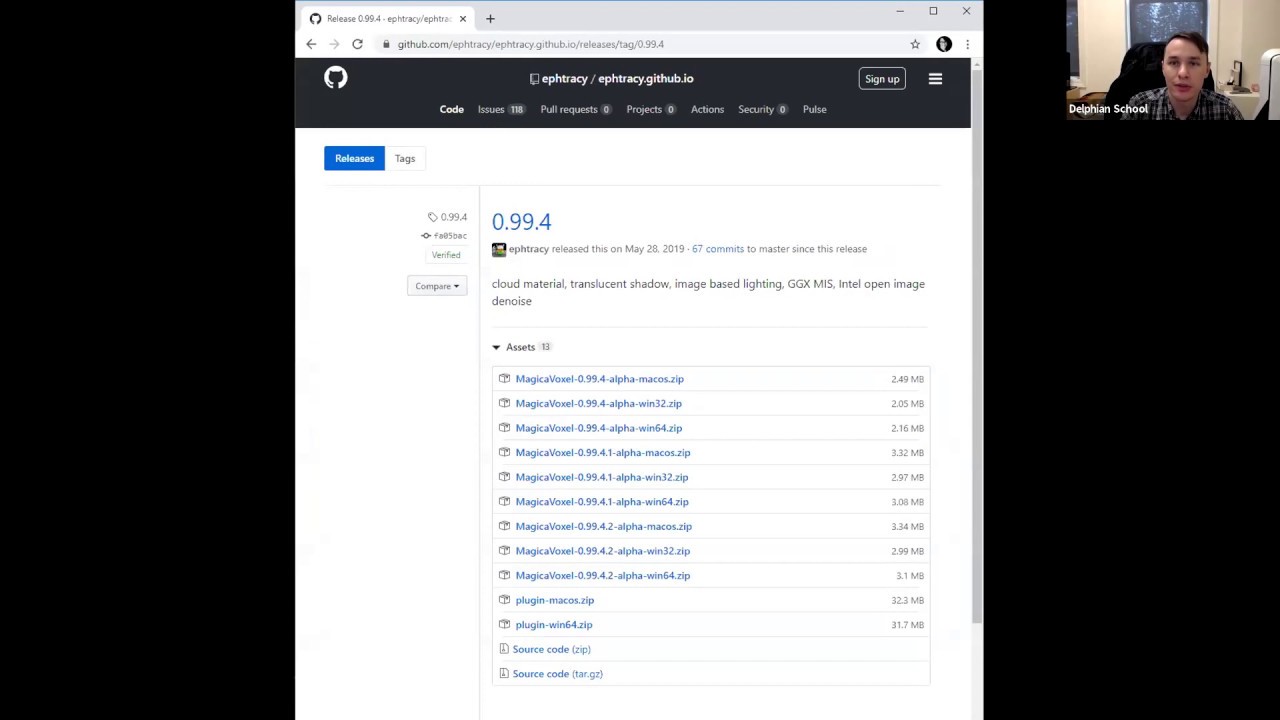Download Source code (tar.gz)
1280x720 pixels.
coord(558,674)
